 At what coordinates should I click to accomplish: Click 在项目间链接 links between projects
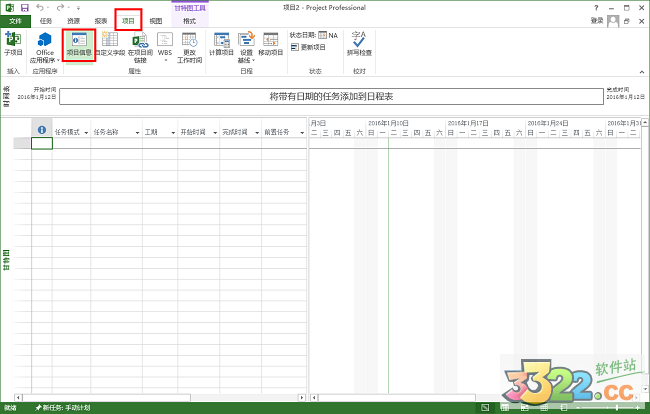tap(140, 47)
